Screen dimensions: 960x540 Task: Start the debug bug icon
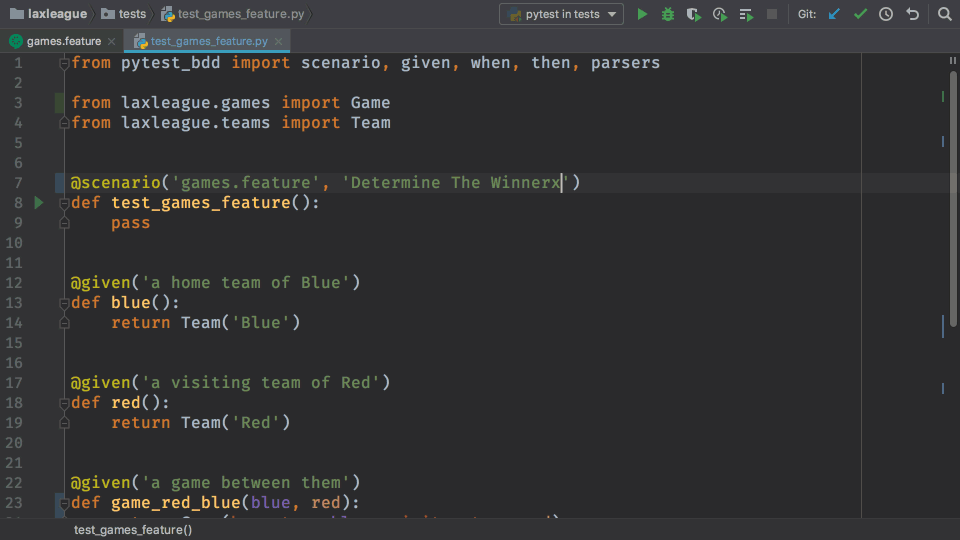coord(667,14)
